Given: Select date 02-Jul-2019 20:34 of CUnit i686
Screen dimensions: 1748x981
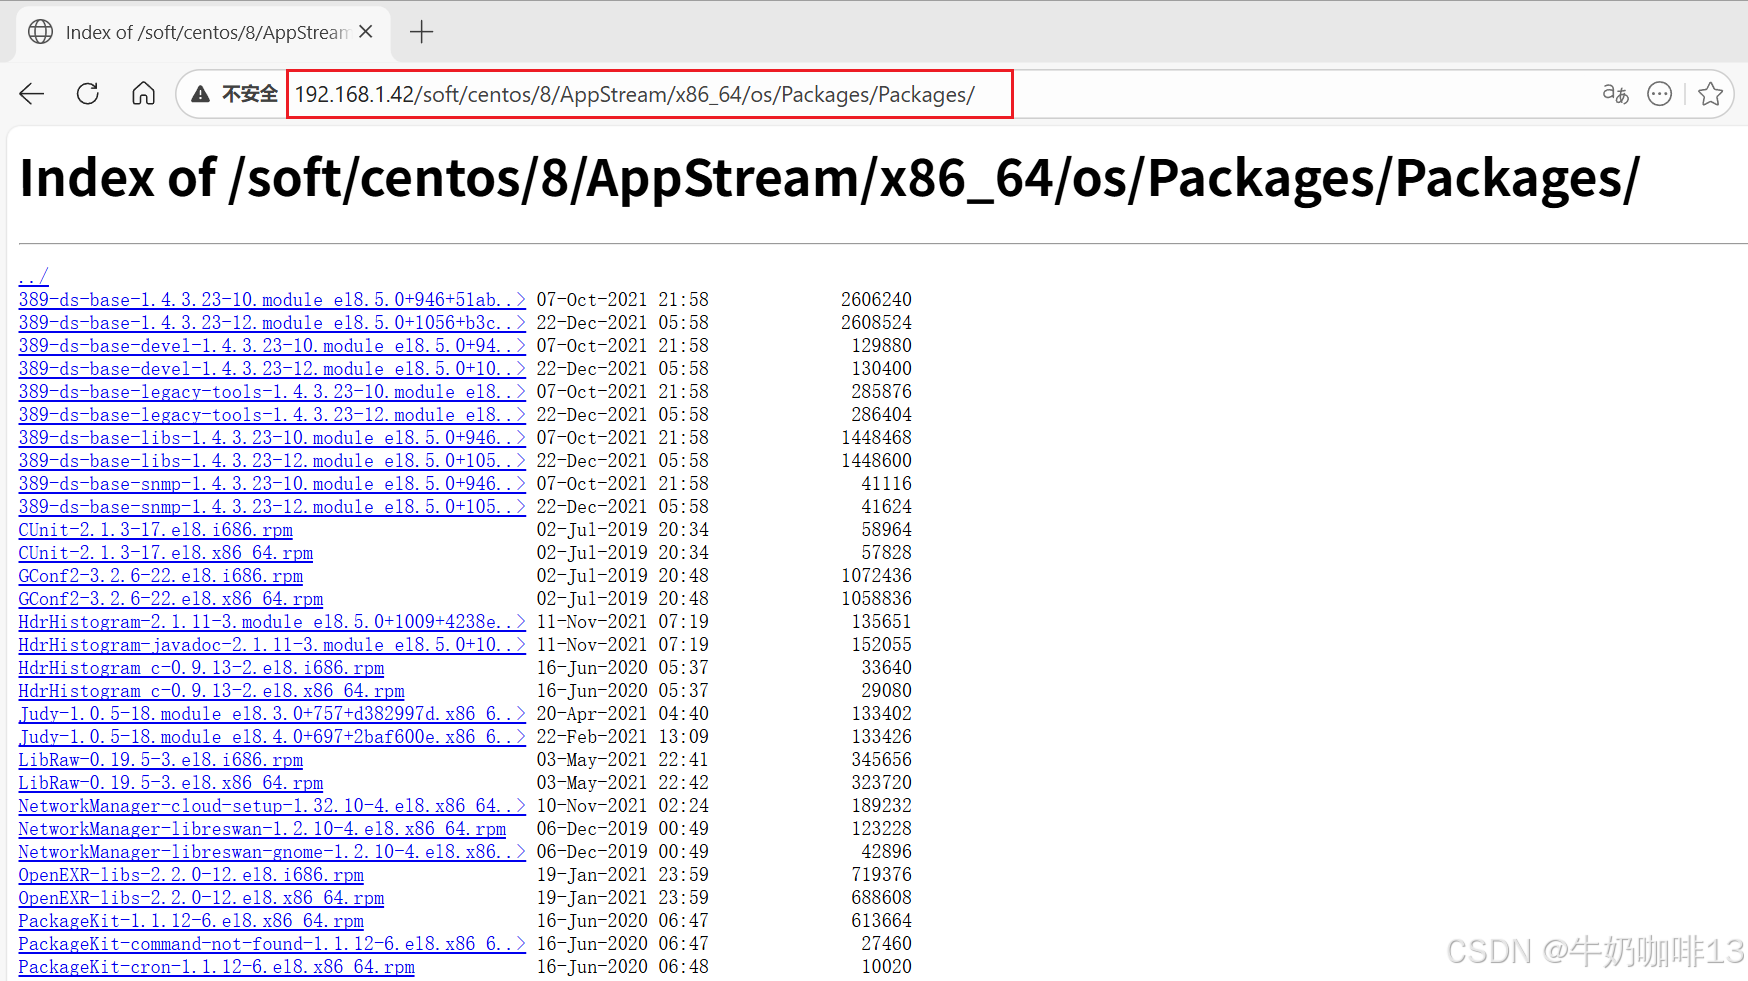Looking at the screenshot, I should pos(622,530).
